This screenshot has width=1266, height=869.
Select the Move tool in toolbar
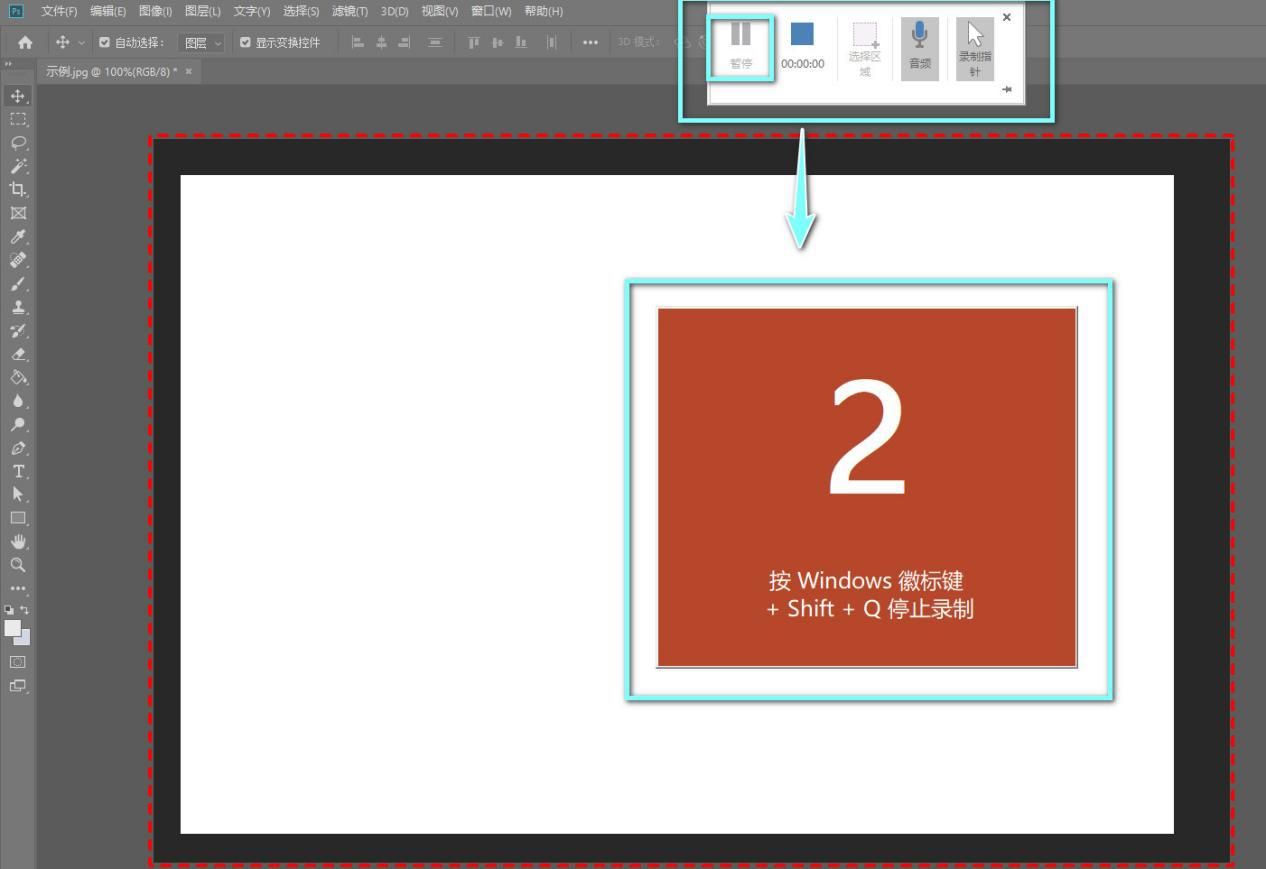click(x=18, y=96)
